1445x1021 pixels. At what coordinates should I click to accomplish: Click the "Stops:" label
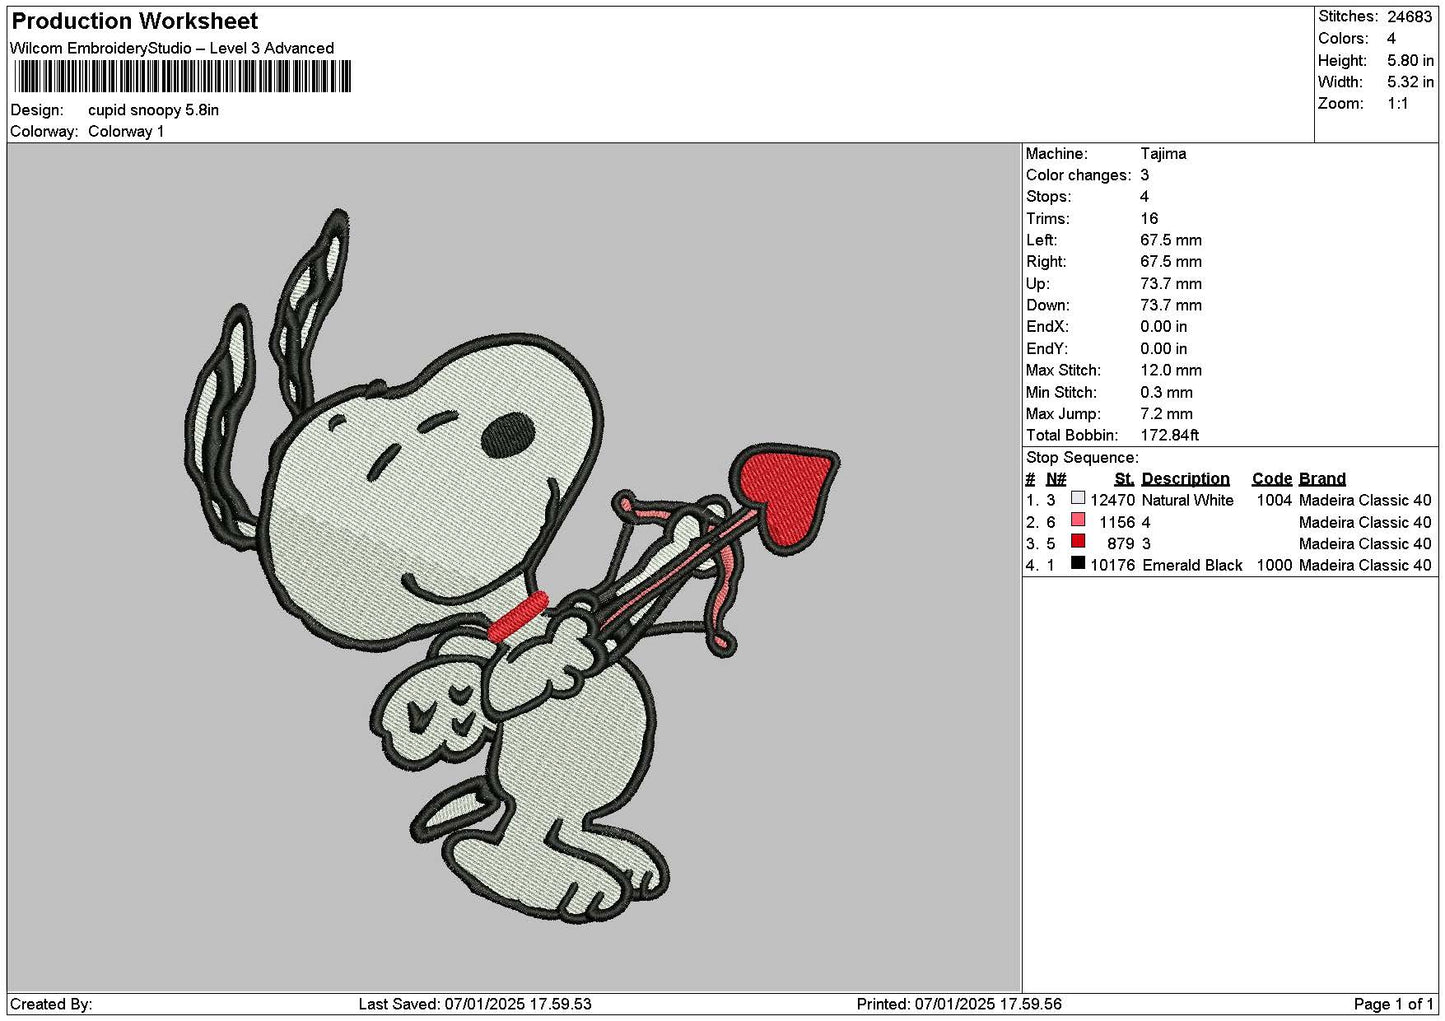[x=1048, y=197]
